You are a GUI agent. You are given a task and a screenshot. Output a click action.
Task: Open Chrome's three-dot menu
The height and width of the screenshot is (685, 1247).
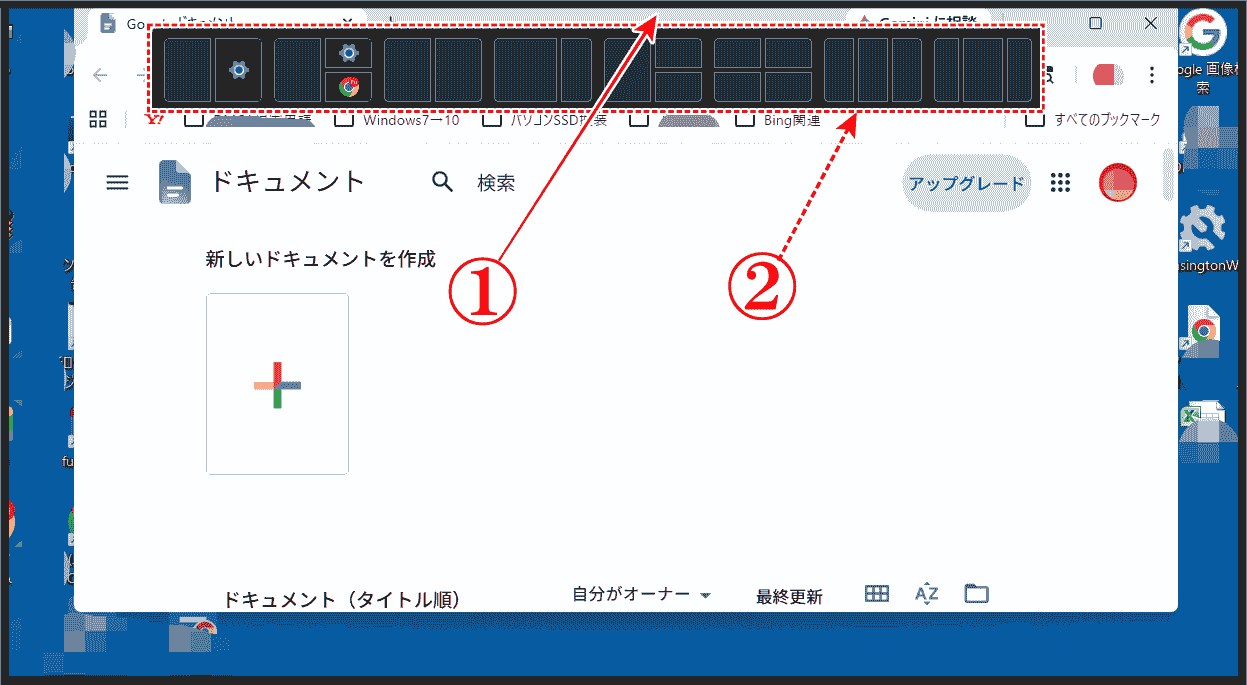point(1152,75)
